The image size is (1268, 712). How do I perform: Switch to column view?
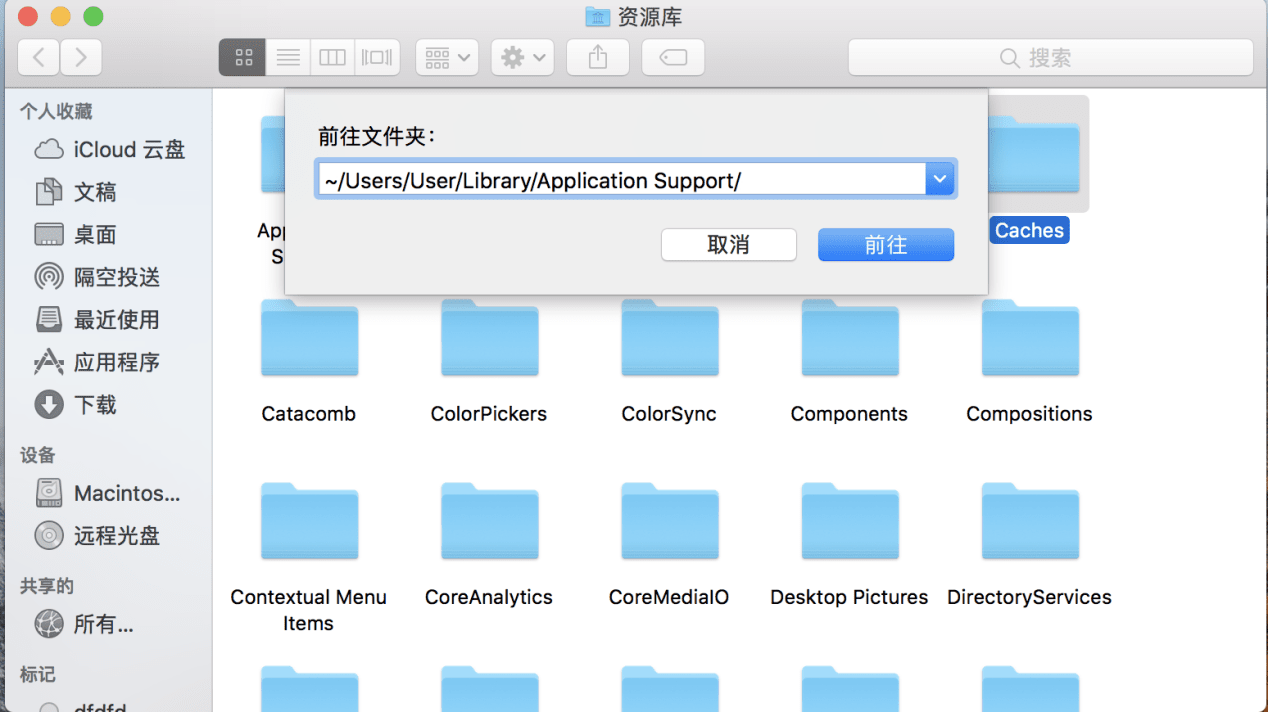[x=332, y=58]
